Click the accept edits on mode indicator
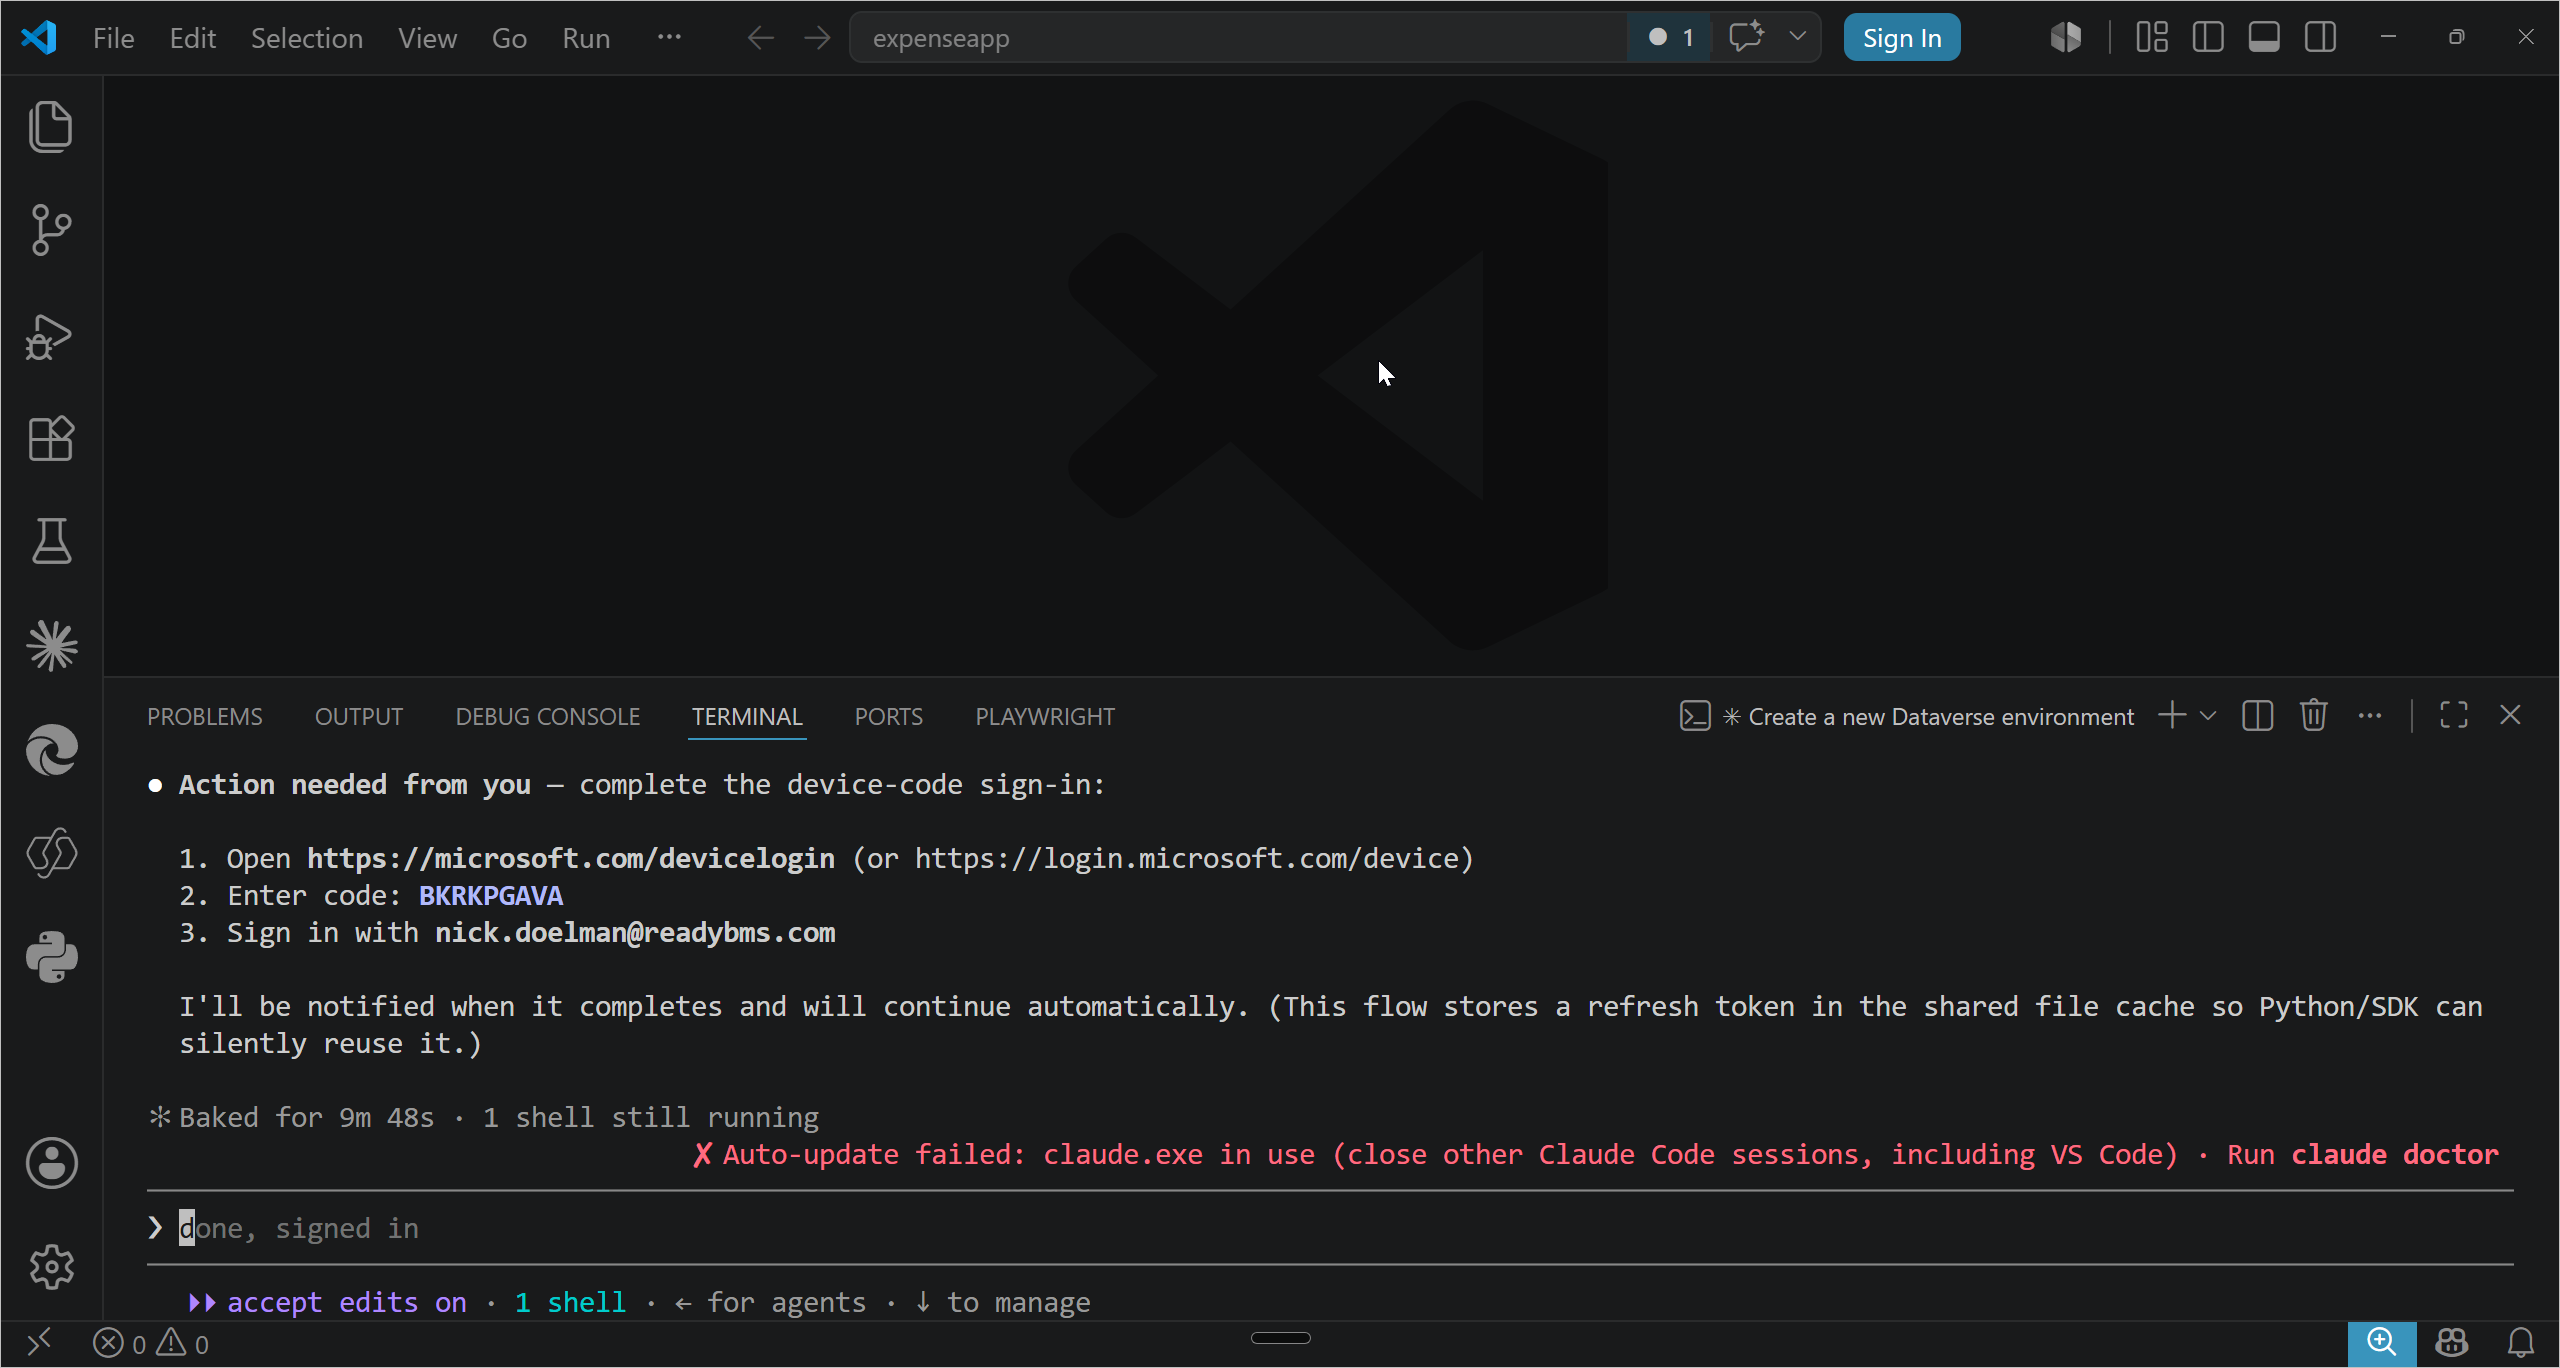 (x=328, y=1302)
